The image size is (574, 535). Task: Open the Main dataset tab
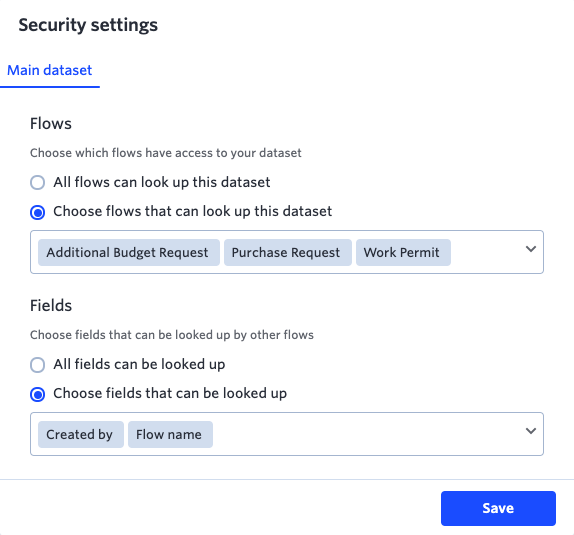50,70
